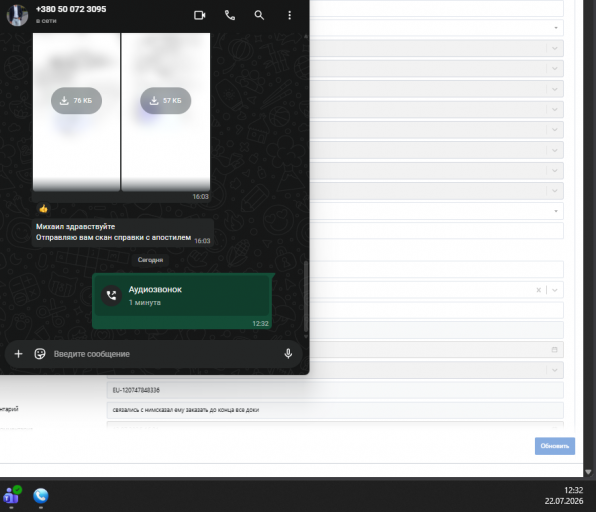Open the blue phone app on taskbar
Screen dimensions: 596x512
(x=41, y=496)
